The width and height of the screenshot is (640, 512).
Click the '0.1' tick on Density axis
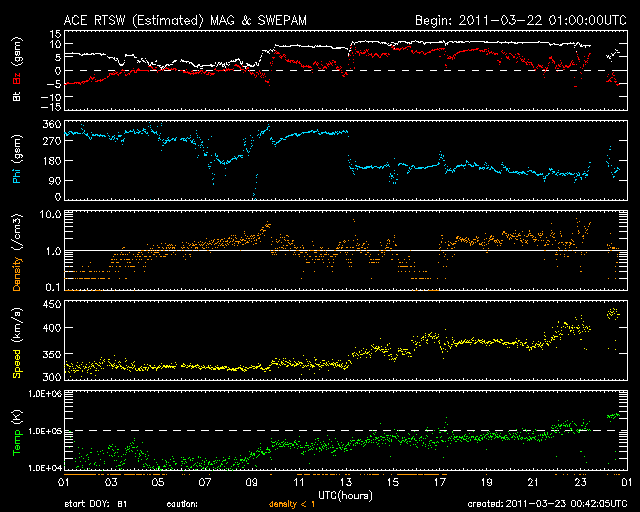(x=53, y=287)
